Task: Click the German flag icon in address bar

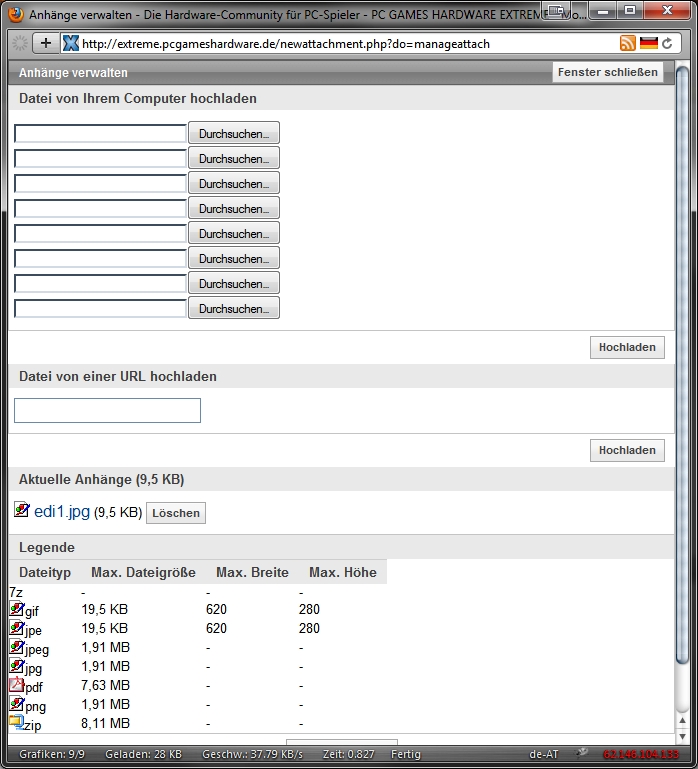Action: tap(648, 43)
